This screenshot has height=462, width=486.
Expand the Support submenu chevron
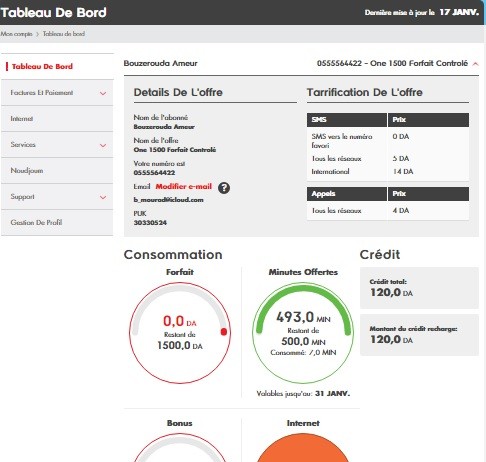pyautogui.click(x=103, y=197)
